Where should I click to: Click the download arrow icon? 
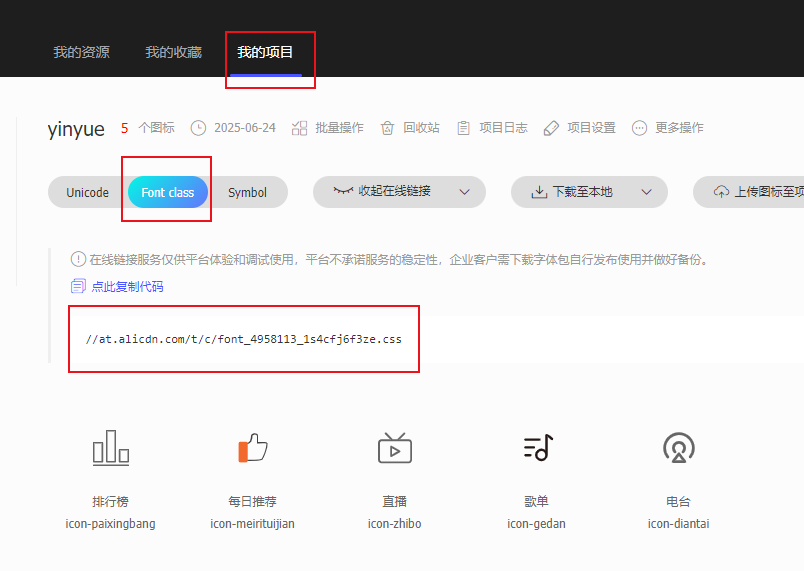click(x=539, y=192)
